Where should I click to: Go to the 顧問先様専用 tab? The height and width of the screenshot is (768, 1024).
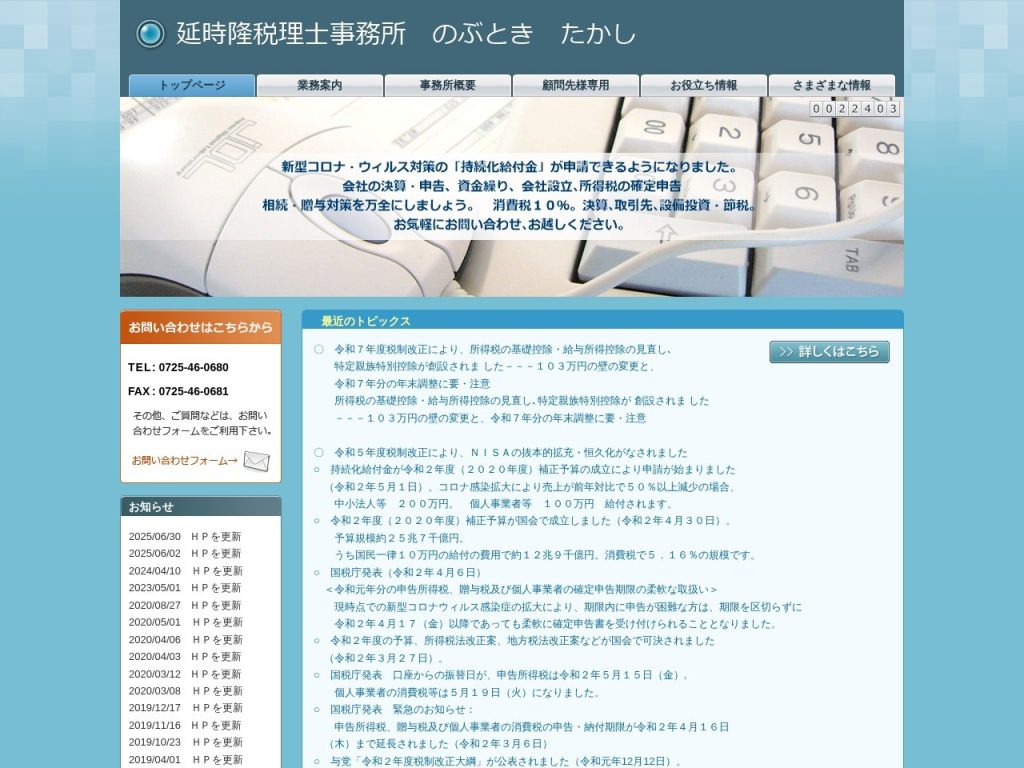[576, 86]
